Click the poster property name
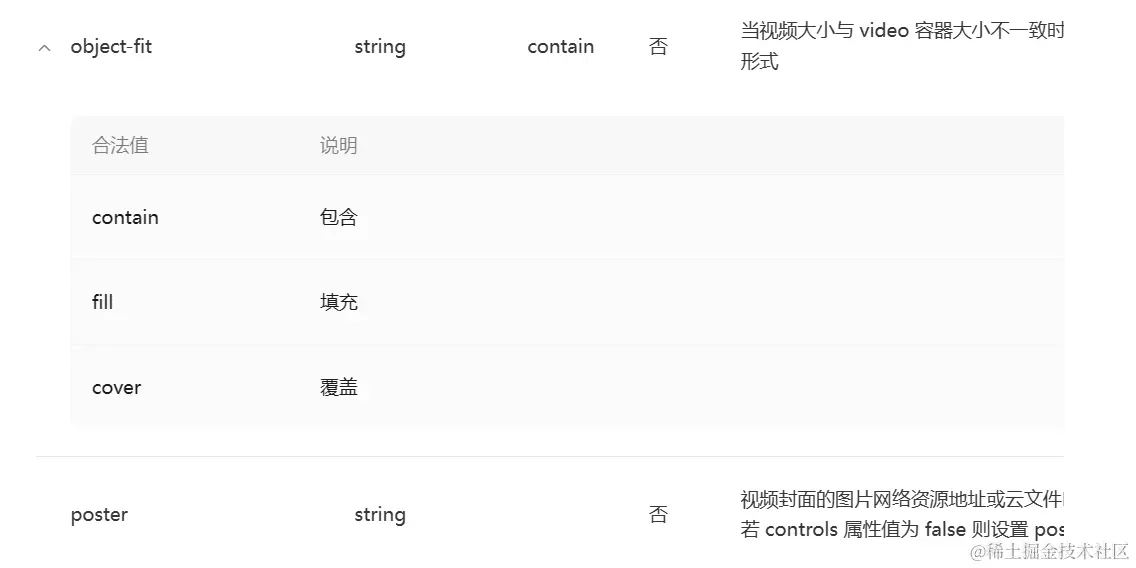Image resolution: width=1136 pixels, height=568 pixels. (x=99, y=515)
